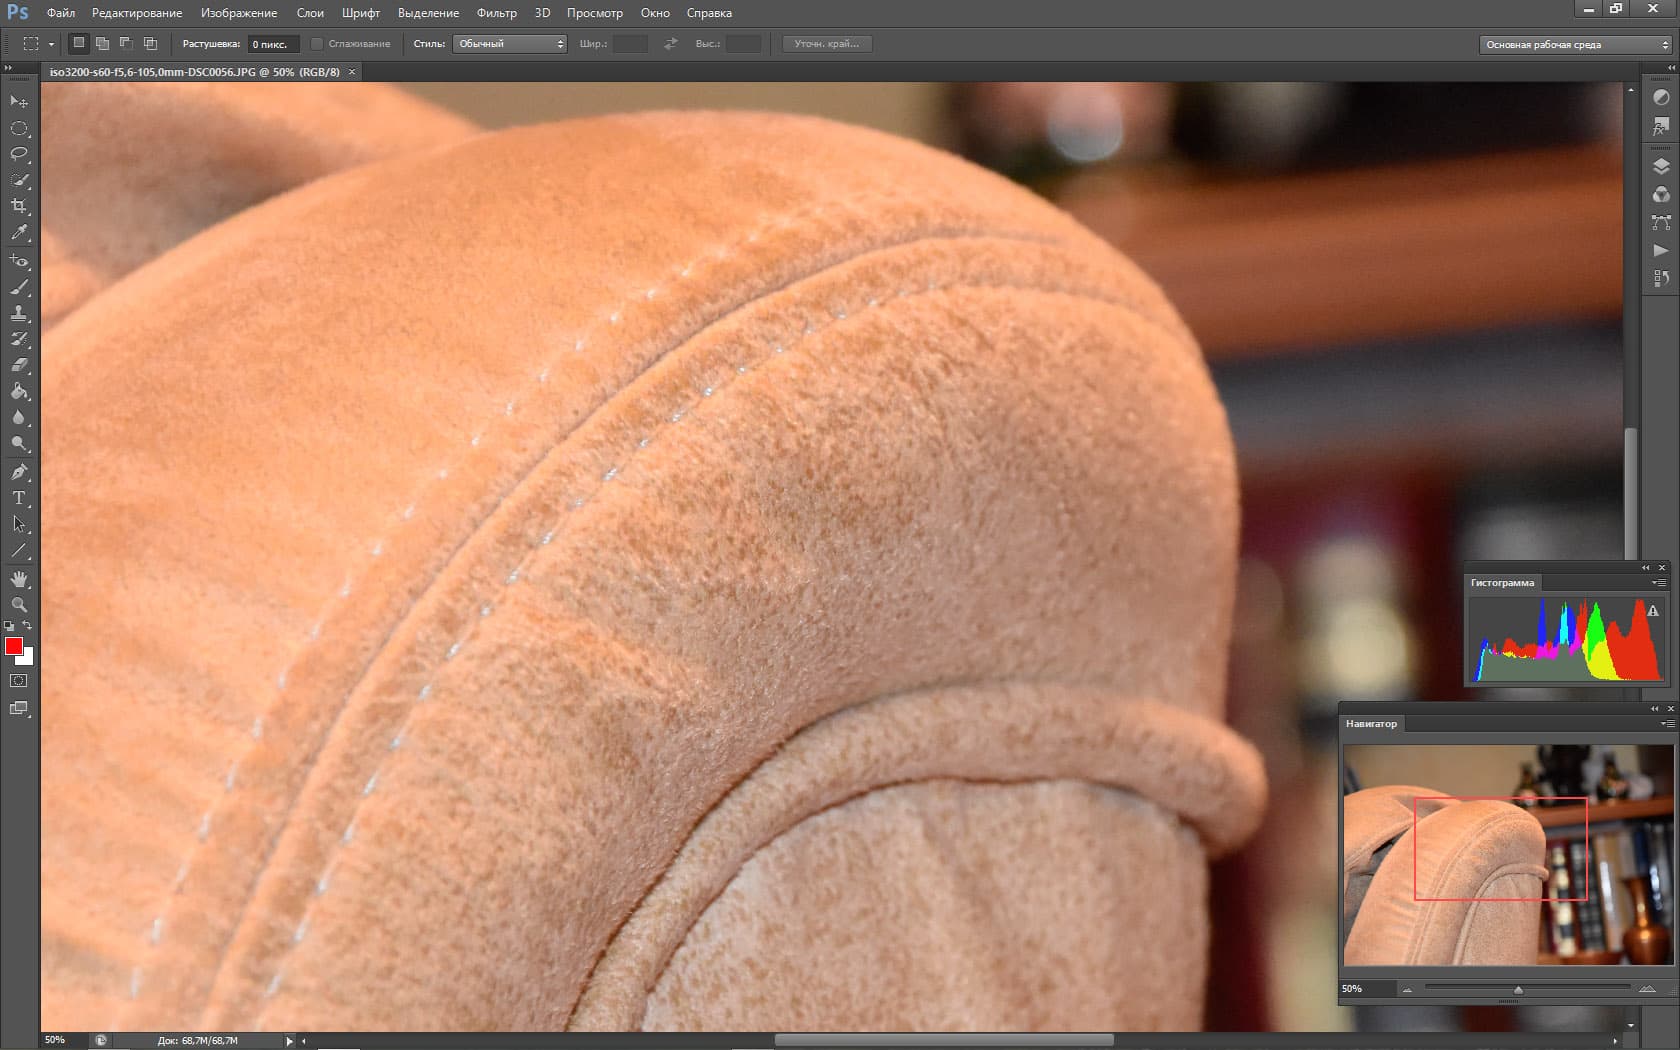Viewport: 1680px width, 1050px height.
Task: Click the Уточн. край button
Action: [x=826, y=44]
